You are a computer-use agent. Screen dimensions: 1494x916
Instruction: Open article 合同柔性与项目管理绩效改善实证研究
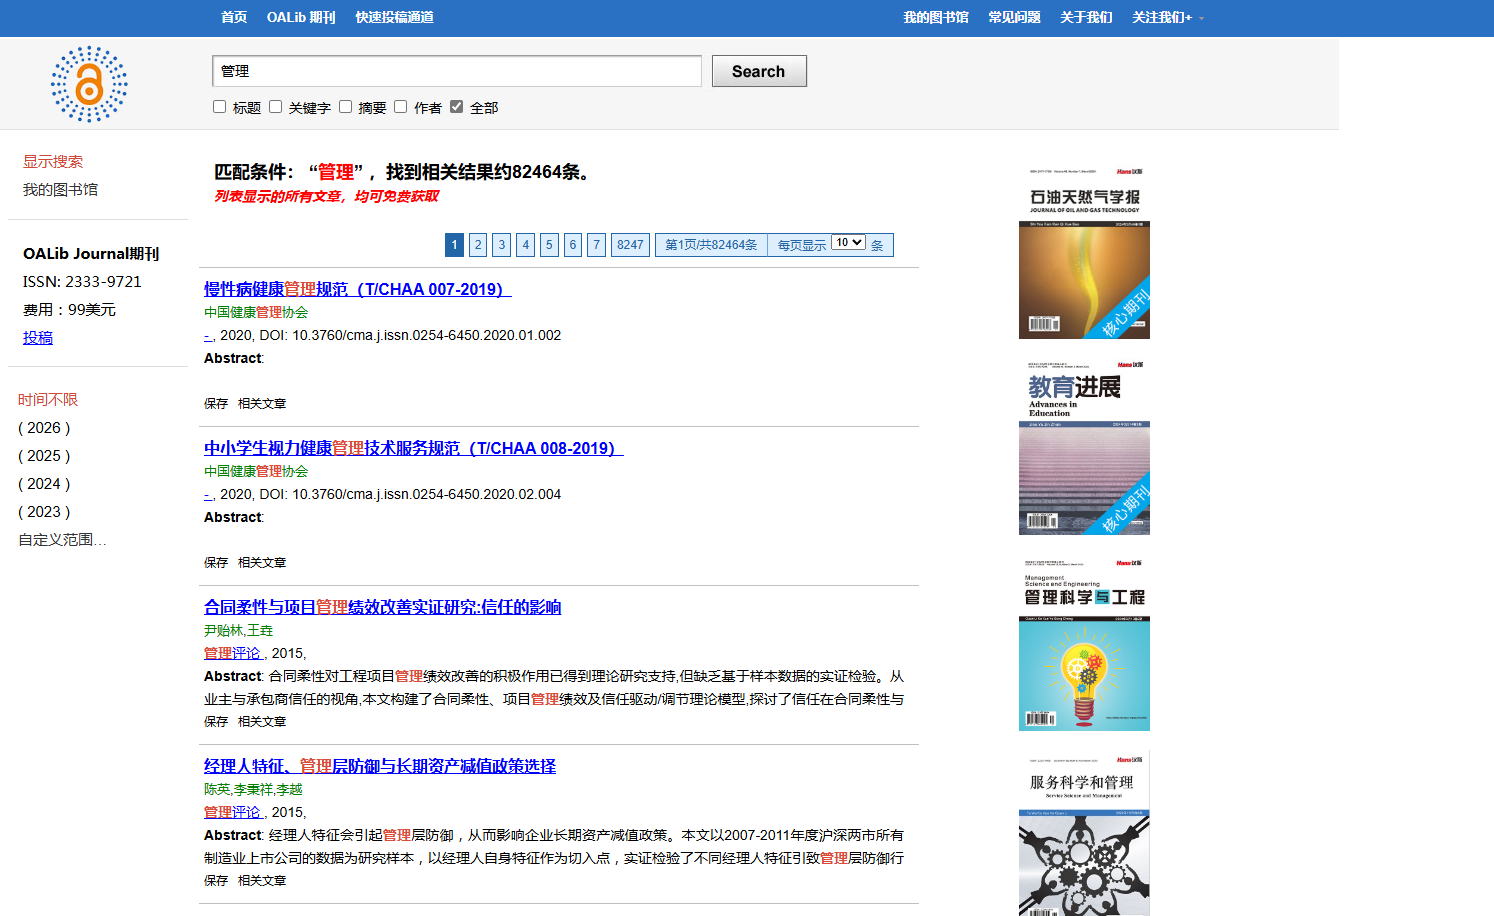(x=382, y=607)
